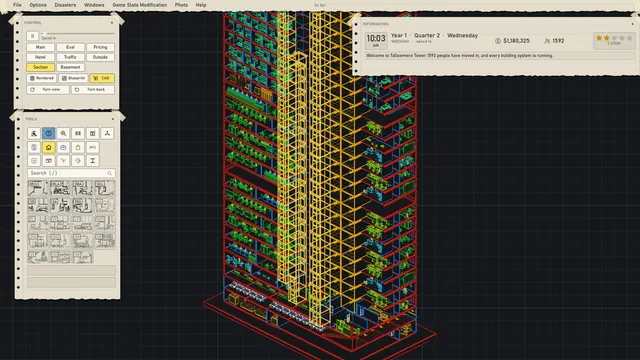
Task: Toggle the highlighted Section view
Action: (x=40, y=67)
